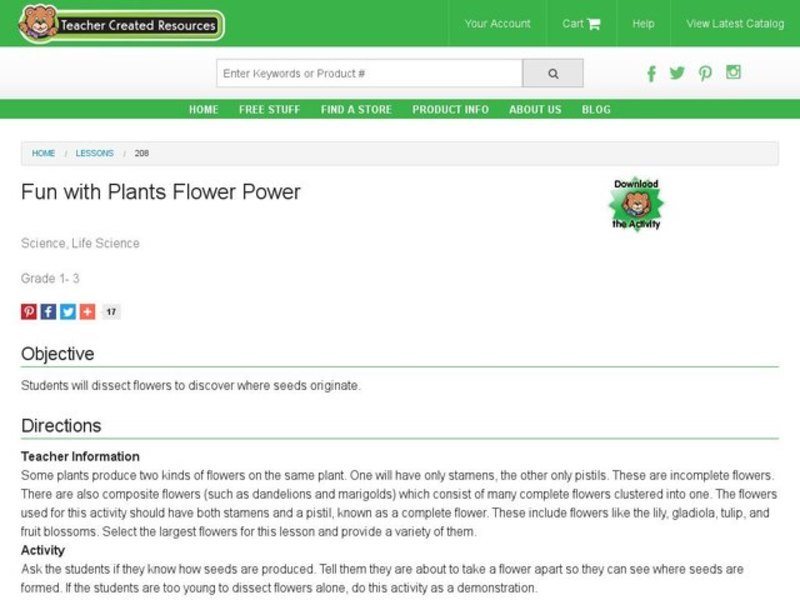Image resolution: width=800 pixels, height=600 pixels.
Task: Open LESSONS from the breadcrumb trail
Action: (x=94, y=153)
